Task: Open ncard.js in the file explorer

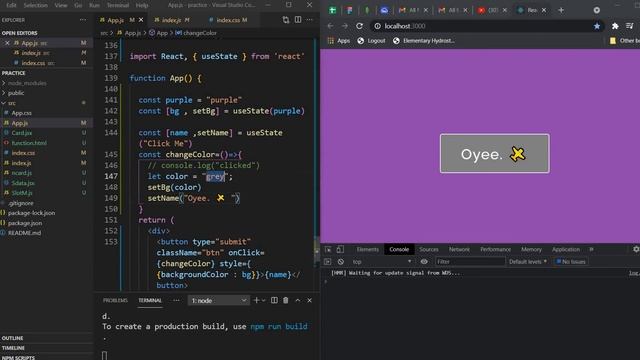Action: [x=22, y=173]
